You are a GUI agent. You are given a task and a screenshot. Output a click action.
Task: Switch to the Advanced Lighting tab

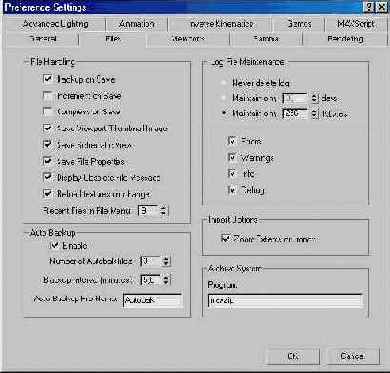(x=56, y=24)
